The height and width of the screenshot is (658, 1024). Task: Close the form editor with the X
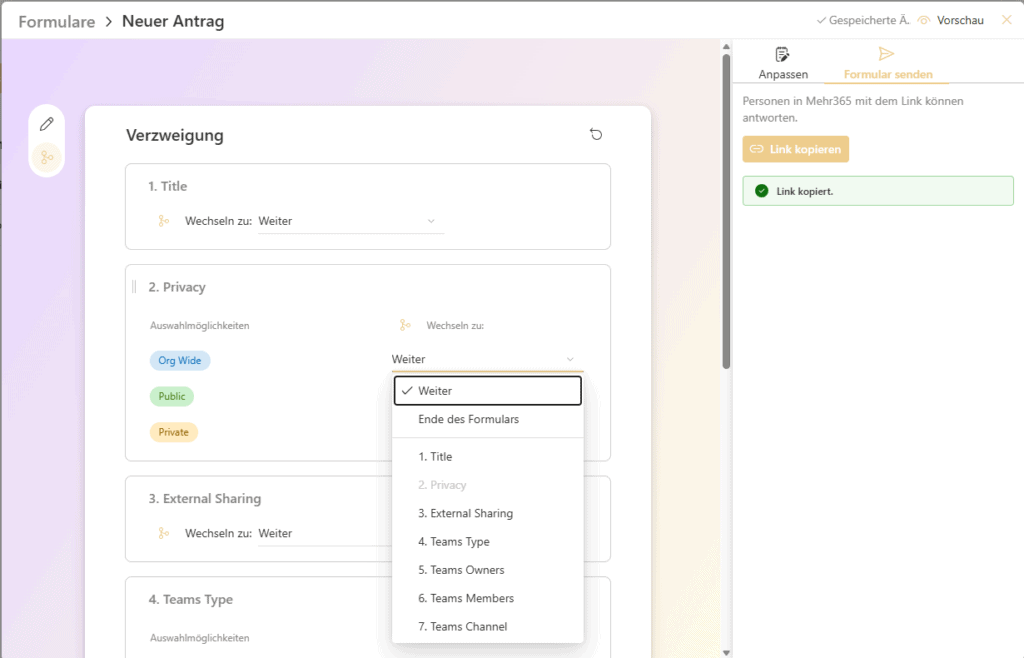coord(1006,20)
